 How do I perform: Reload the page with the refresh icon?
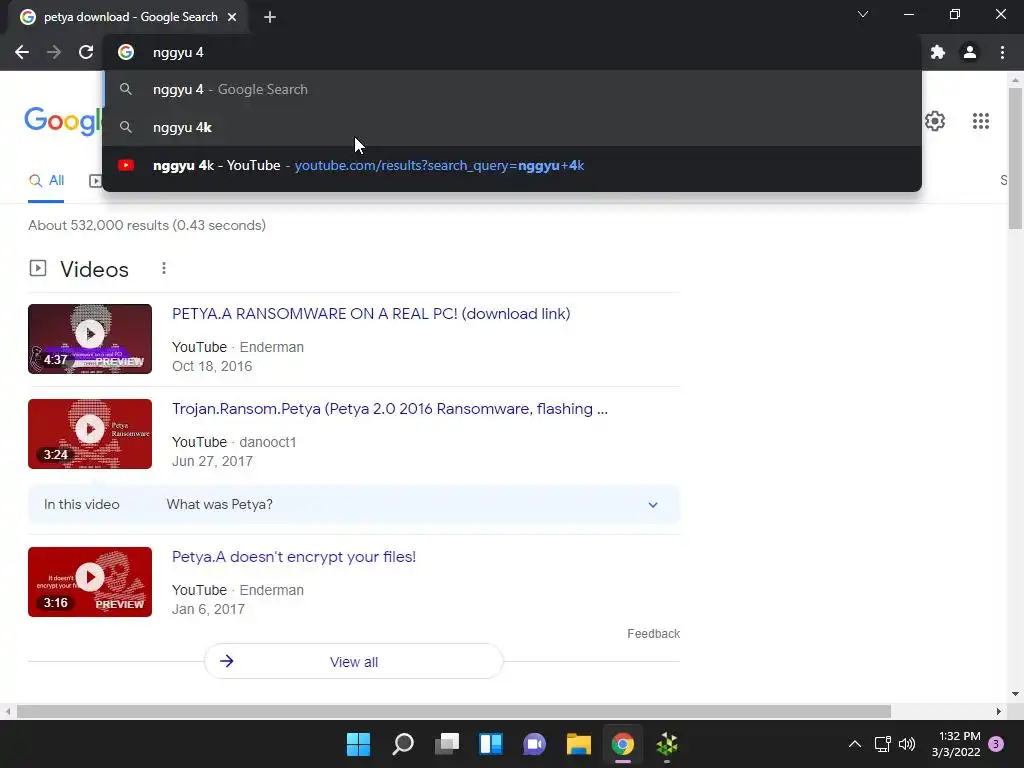[86, 52]
